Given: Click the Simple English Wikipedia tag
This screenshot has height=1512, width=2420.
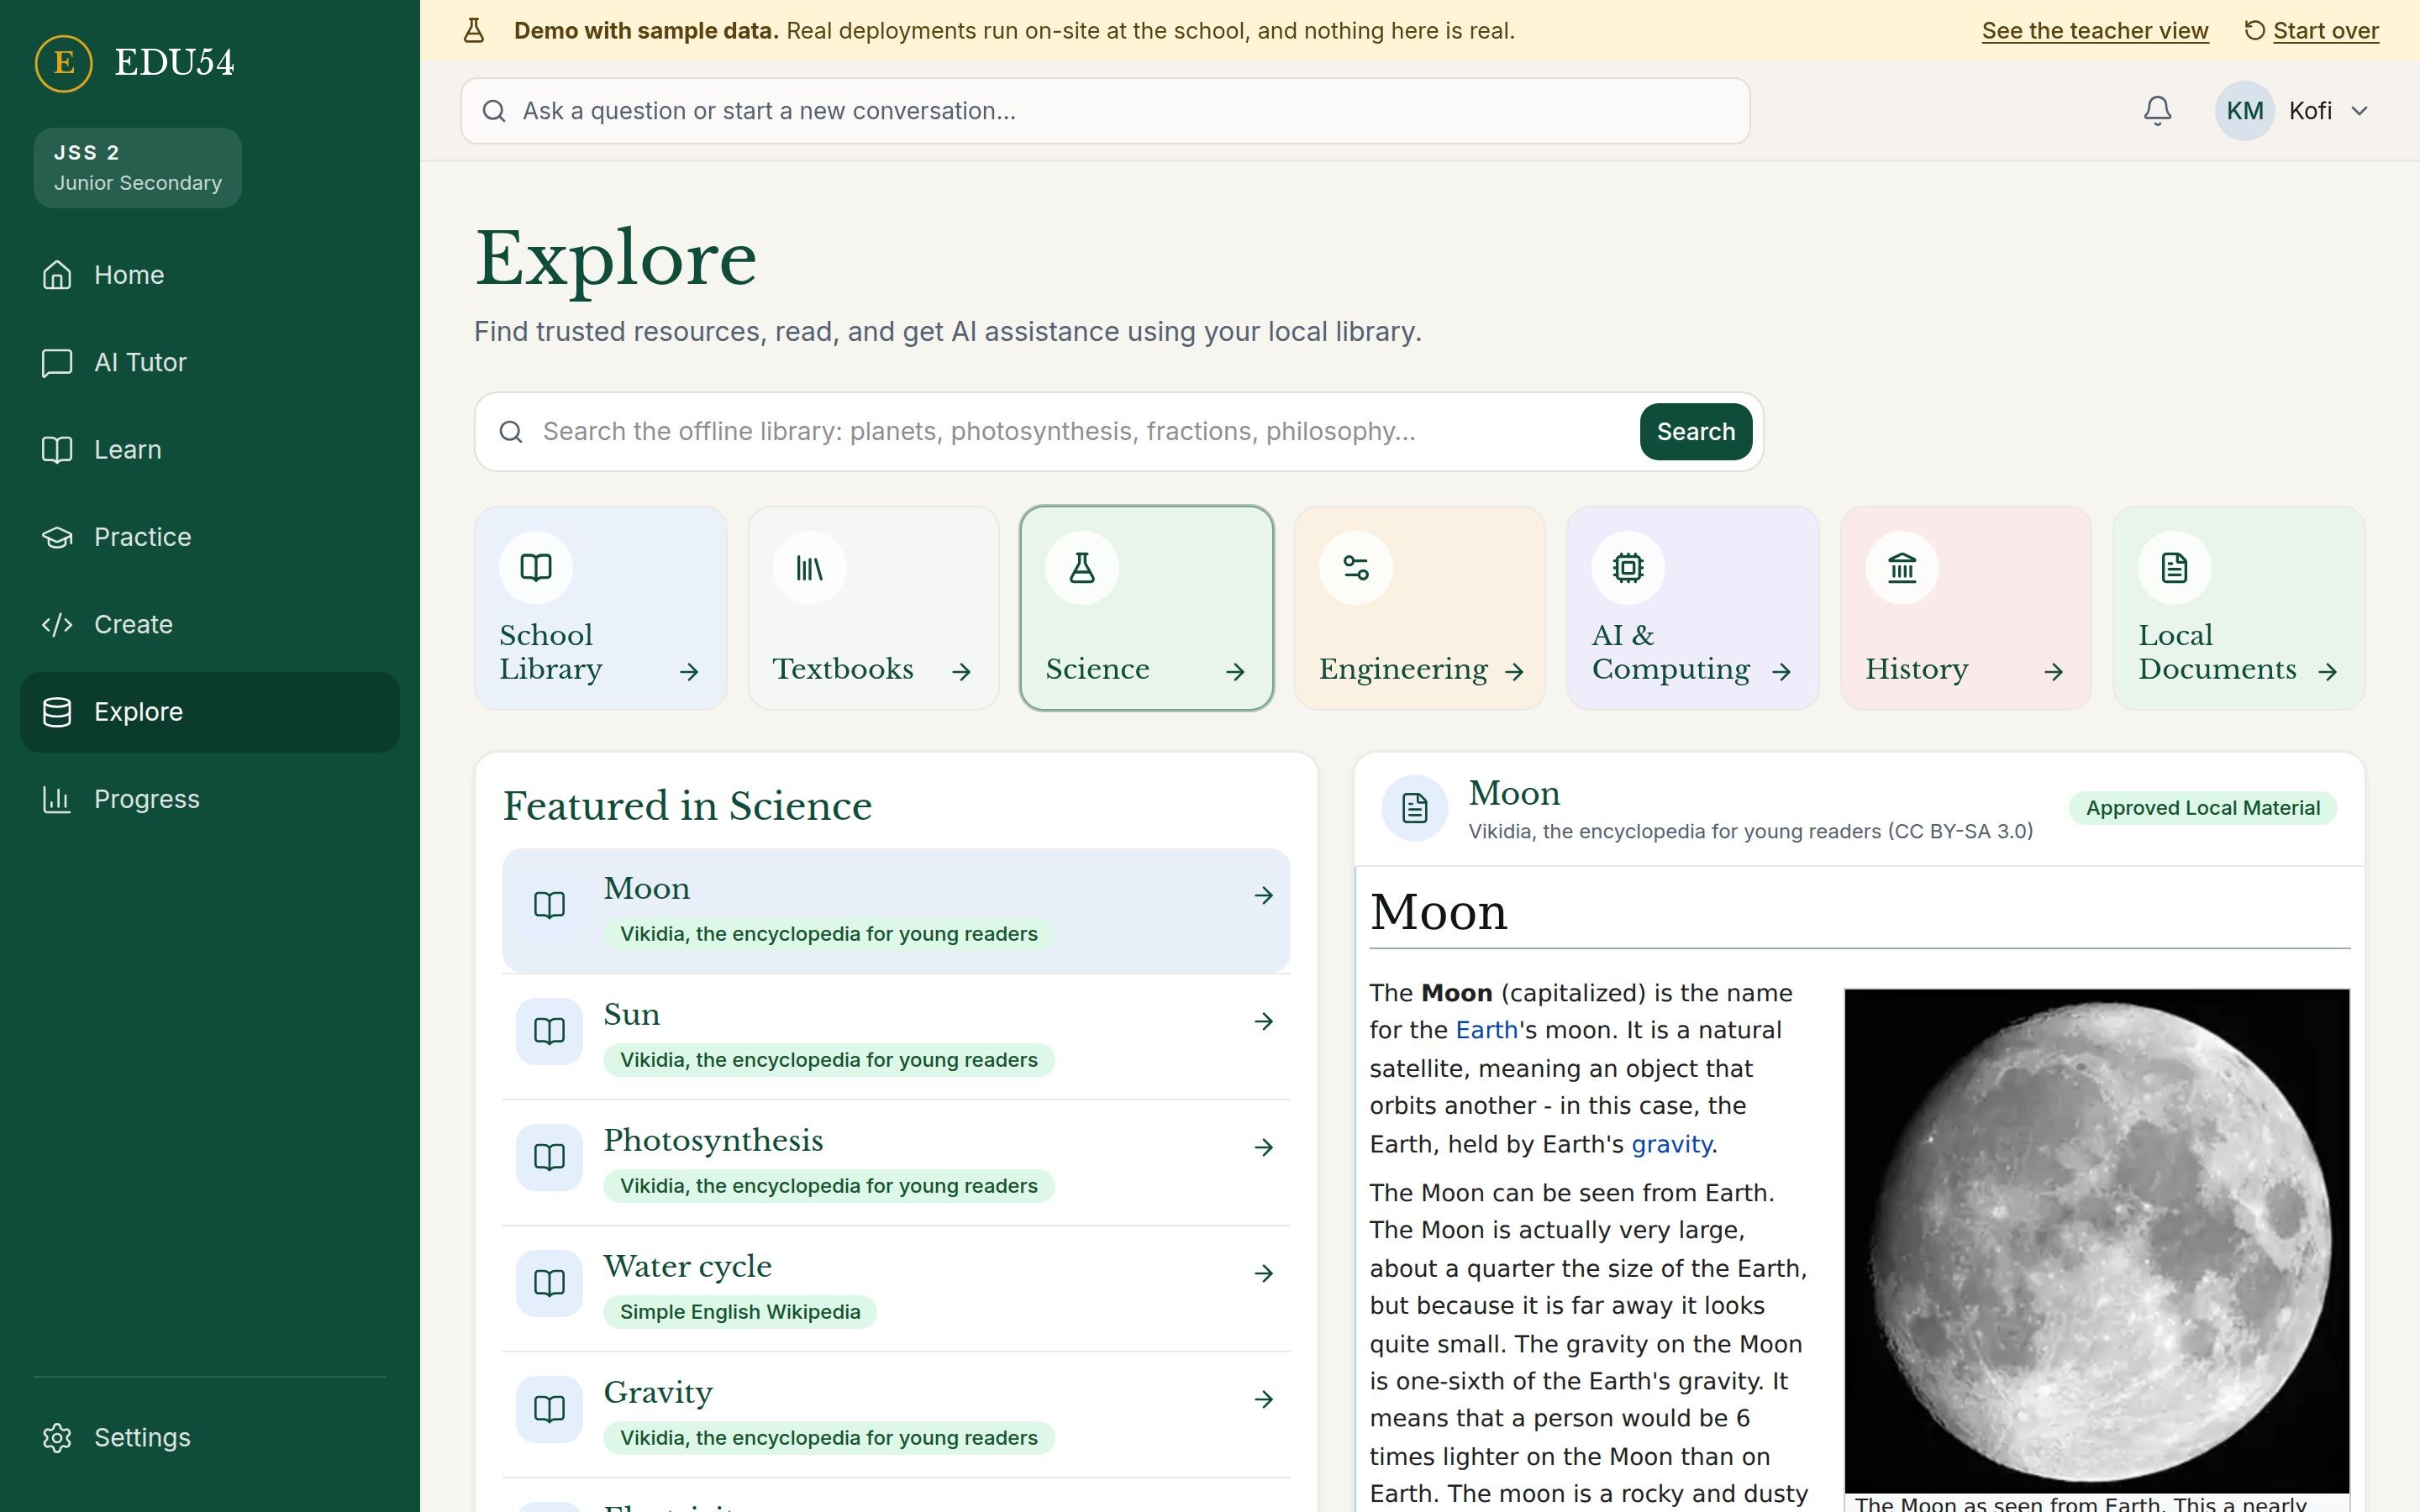Looking at the screenshot, I should pyautogui.click(x=740, y=1312).
